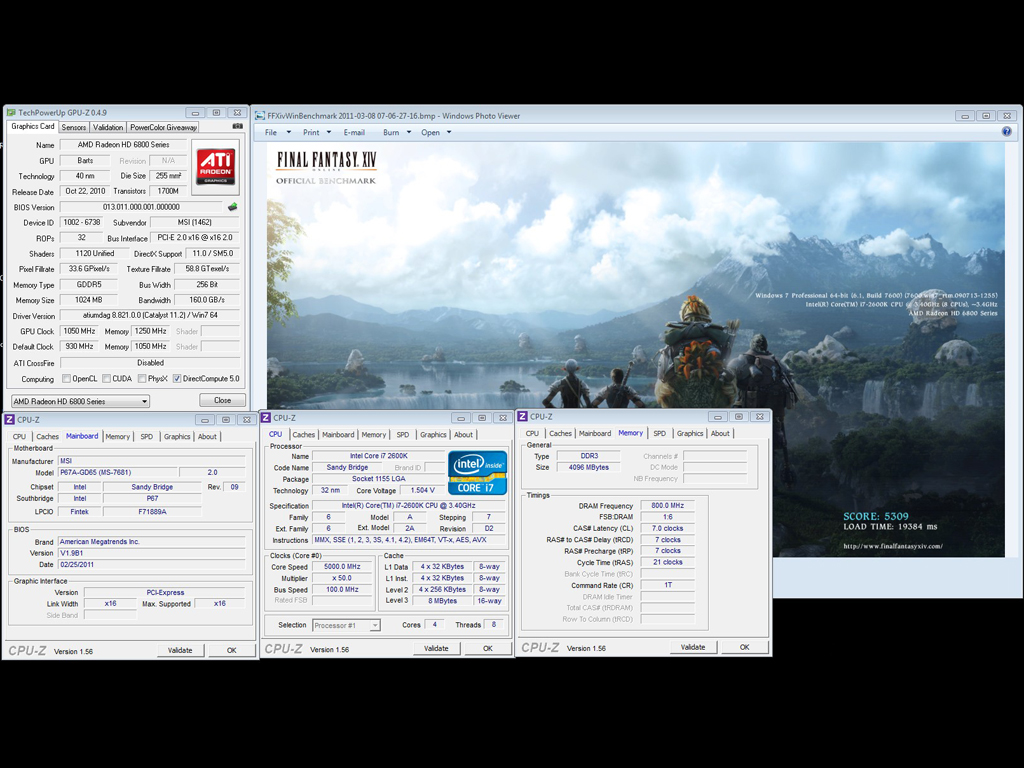Open Caches tab in the CPU-Z Mainboard window
This screenshot has height=768, width=1024.
tap(47, 437)
